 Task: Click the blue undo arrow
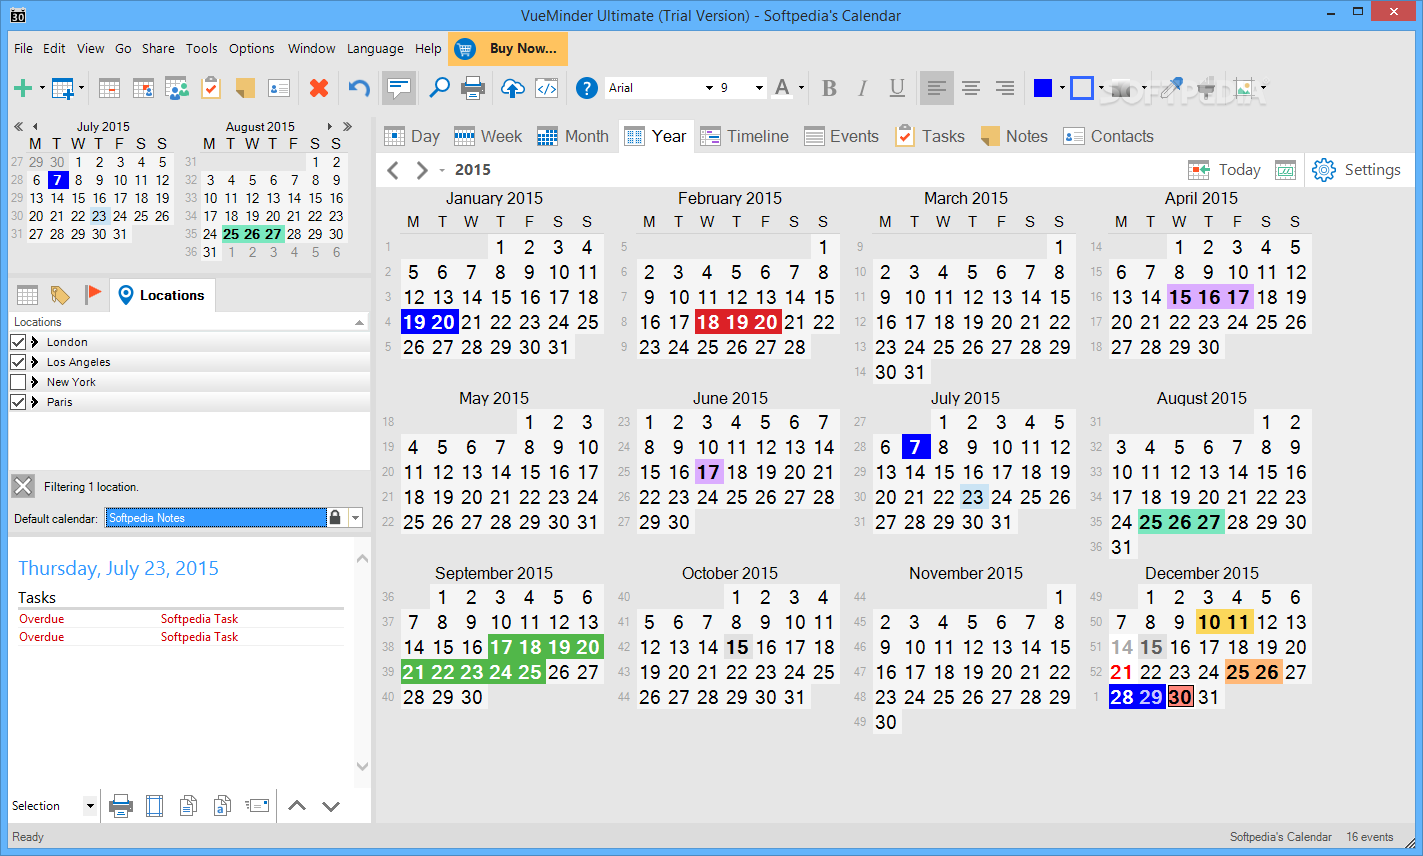click(359, 88)
